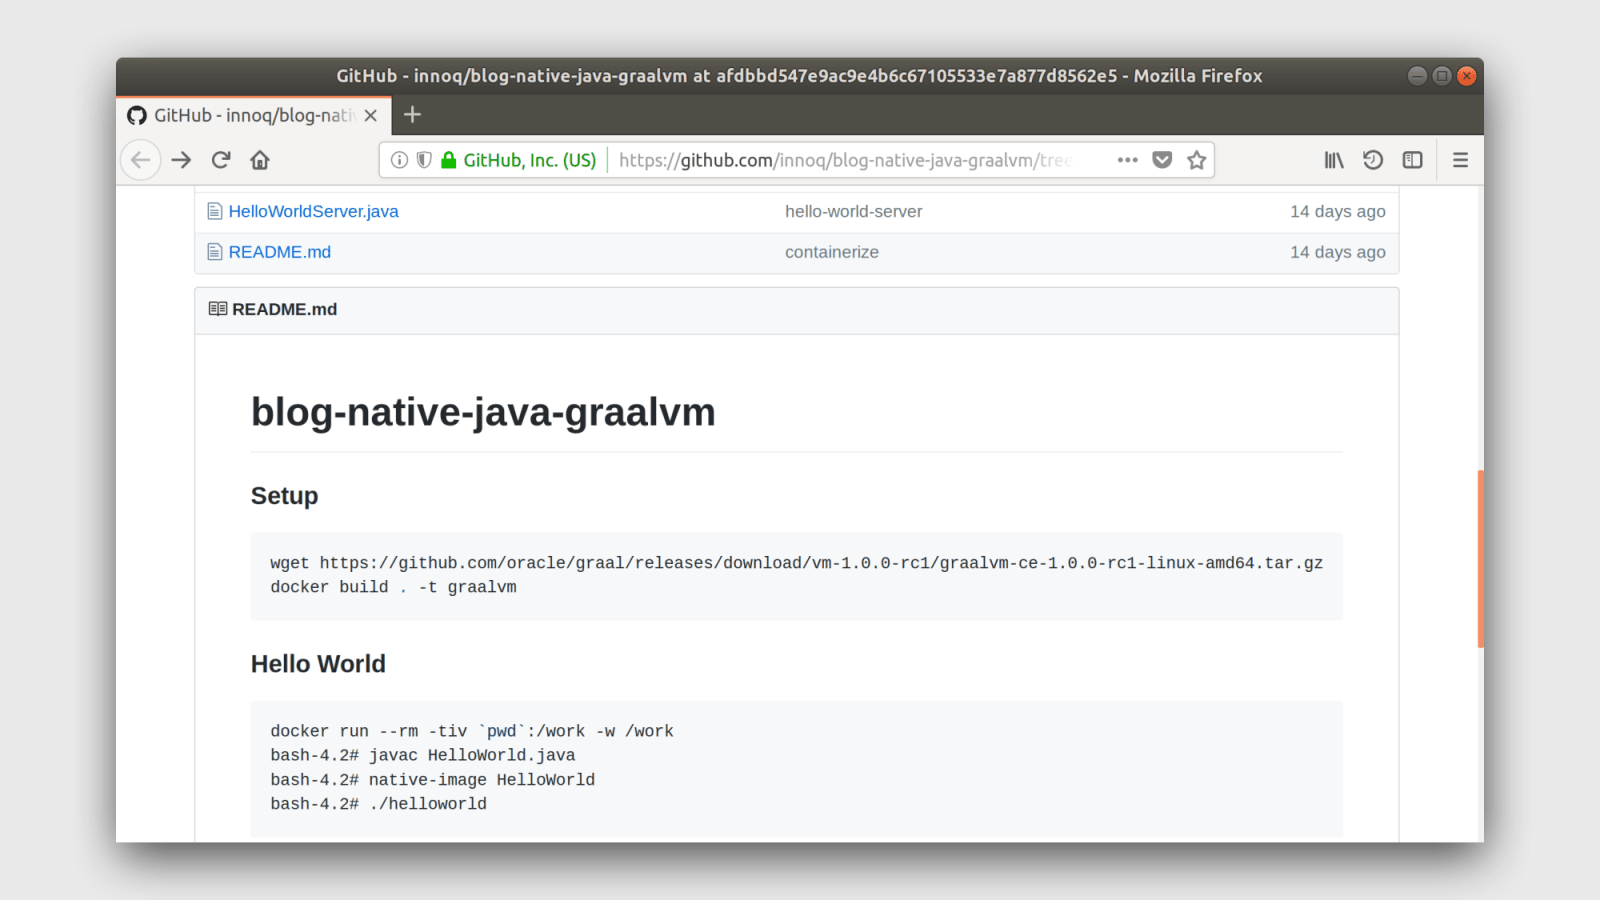Click 14 days ago beside README.md
The height and width of the screenshot is (900, 1600).
(x=1337, y=252)
